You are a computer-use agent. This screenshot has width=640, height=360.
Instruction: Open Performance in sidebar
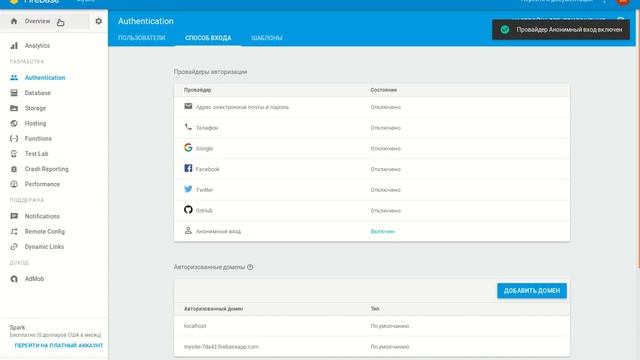[42, 184]
